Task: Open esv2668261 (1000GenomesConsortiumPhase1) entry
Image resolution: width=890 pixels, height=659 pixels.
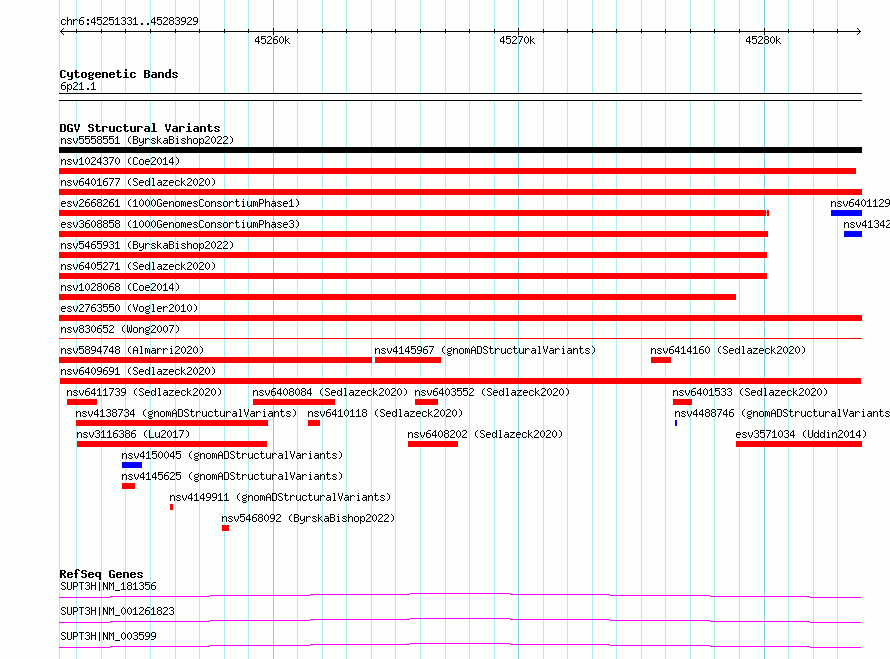Action: (180, 203)
